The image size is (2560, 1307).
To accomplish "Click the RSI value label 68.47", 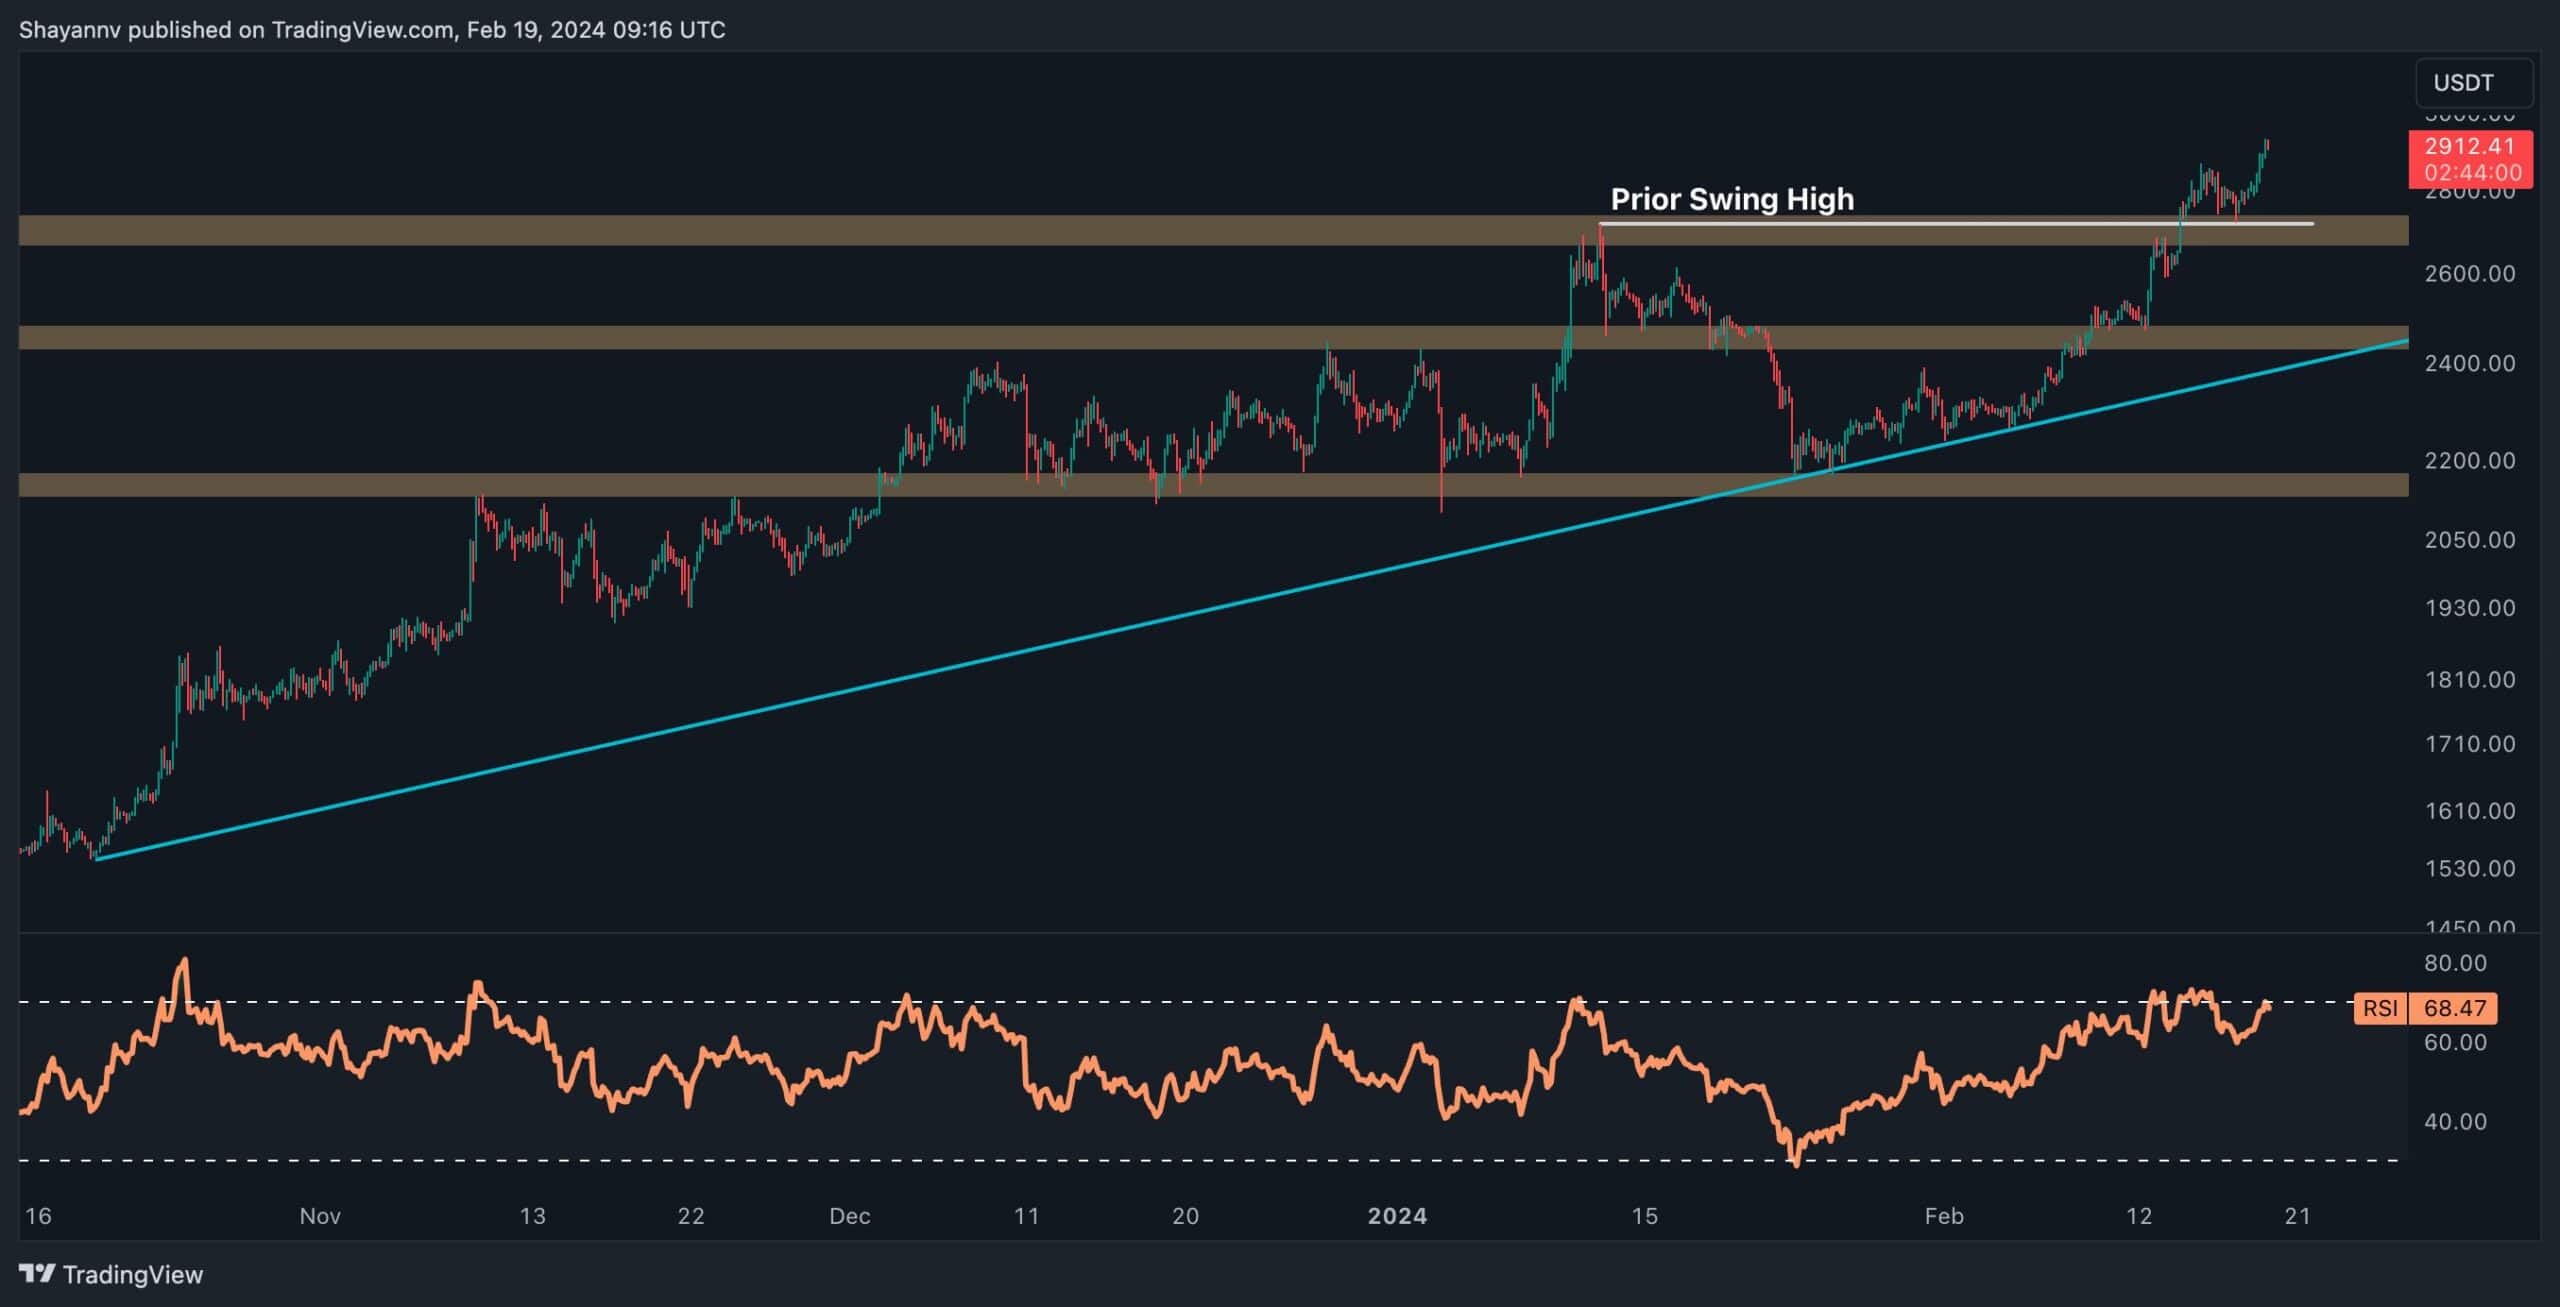I will [x=2454, y=1008].
